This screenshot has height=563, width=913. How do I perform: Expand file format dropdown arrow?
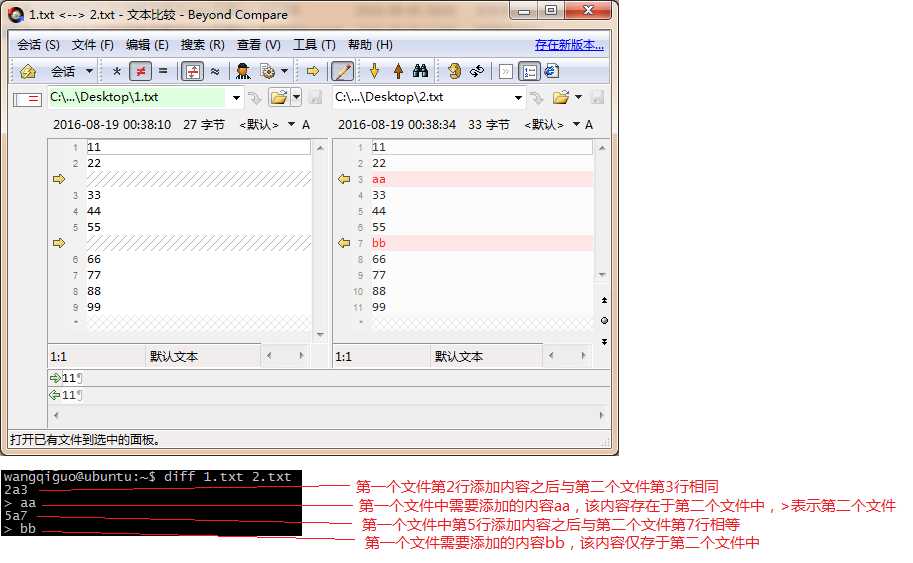pos(284,71)
